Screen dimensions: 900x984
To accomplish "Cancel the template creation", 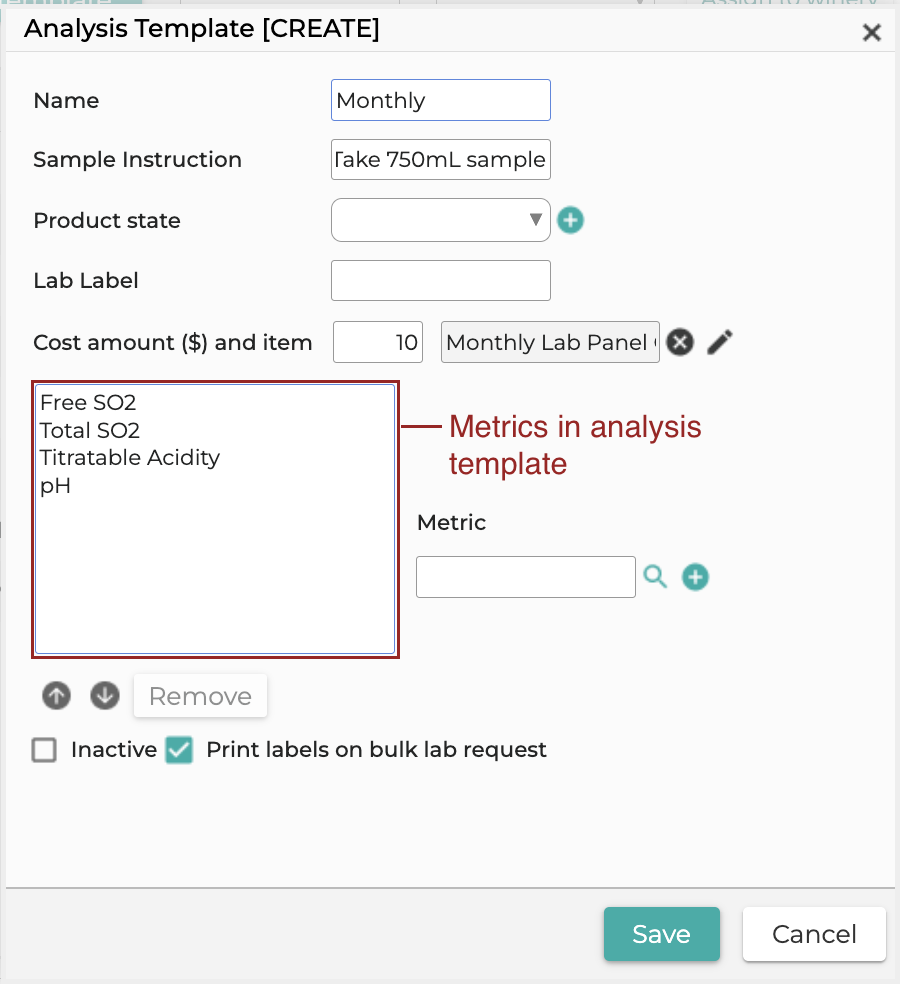I will (x=814, y=934).
